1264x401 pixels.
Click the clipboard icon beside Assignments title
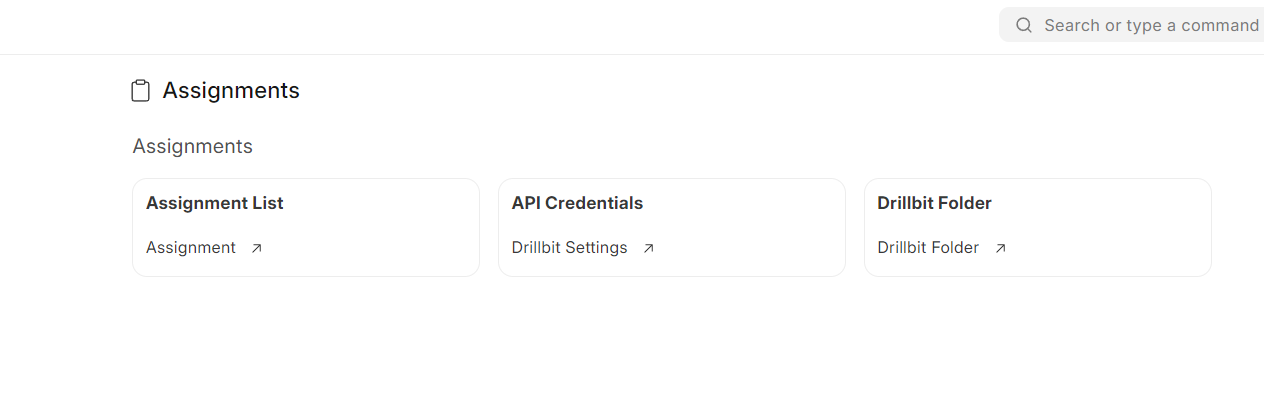pyautogui.click(x=141, y=91)
